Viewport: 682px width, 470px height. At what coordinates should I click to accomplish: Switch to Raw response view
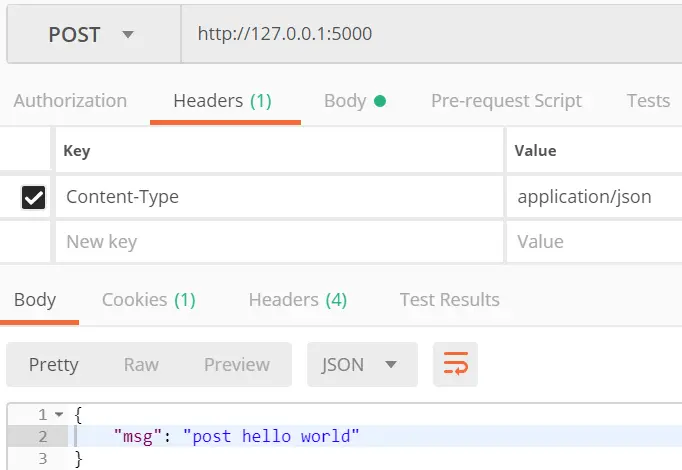click(x=141, y=364)
